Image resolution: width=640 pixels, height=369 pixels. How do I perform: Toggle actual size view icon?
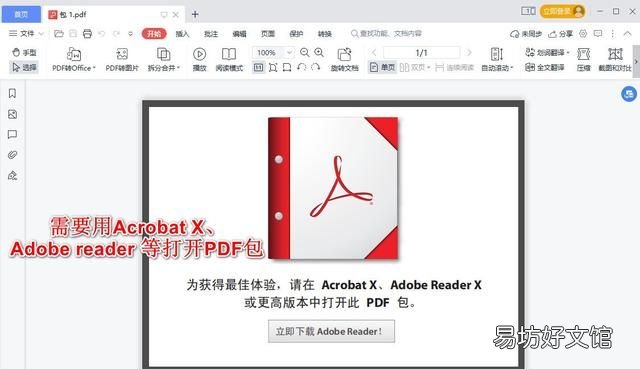[x=258, y=67]
